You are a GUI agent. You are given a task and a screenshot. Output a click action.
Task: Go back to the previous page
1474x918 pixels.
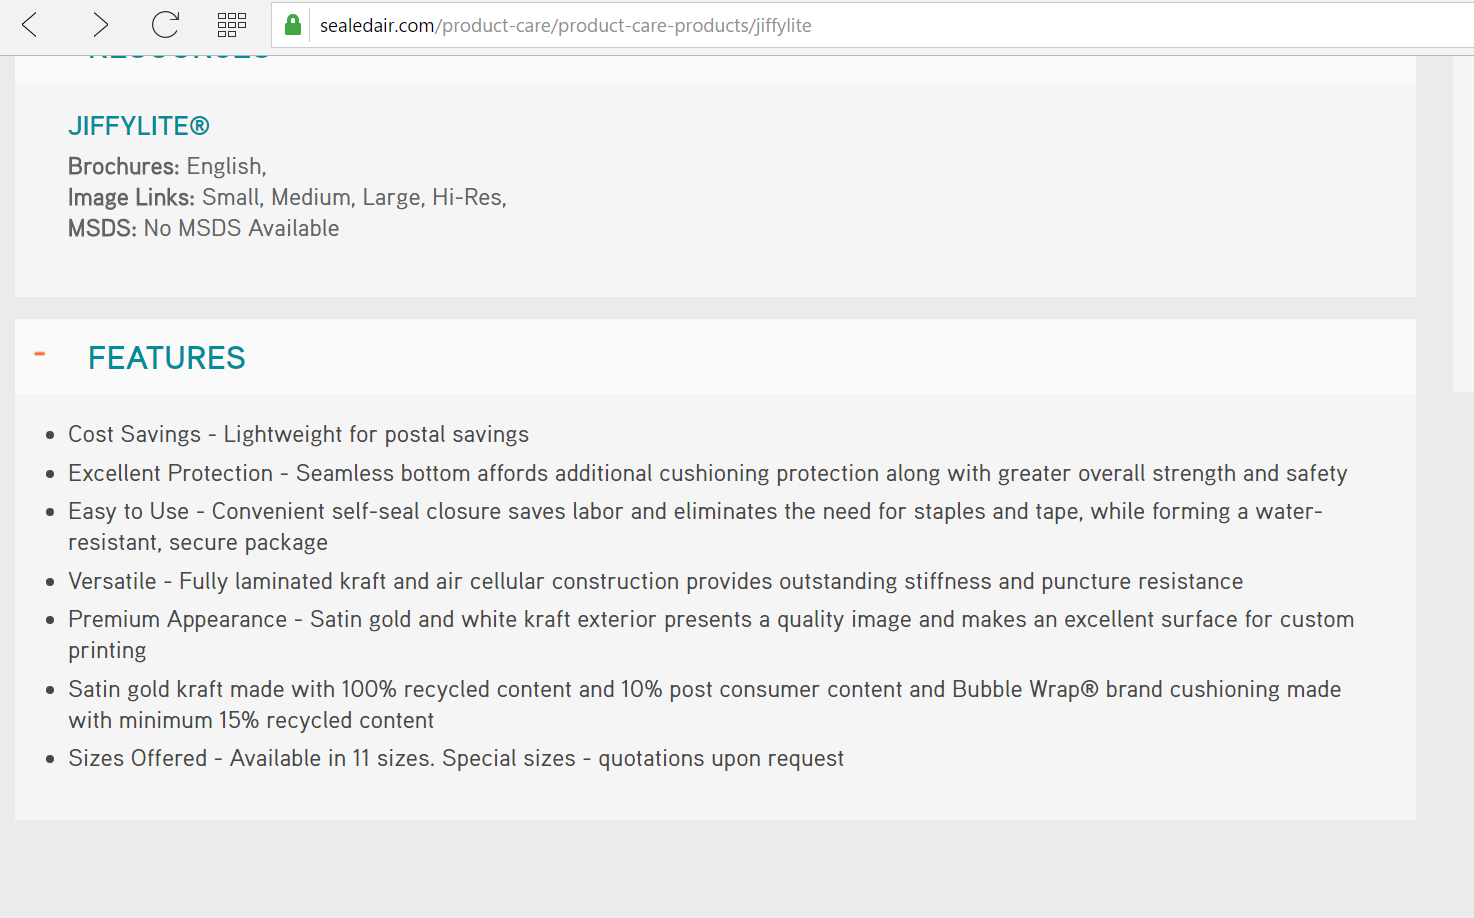click(30, 25)
